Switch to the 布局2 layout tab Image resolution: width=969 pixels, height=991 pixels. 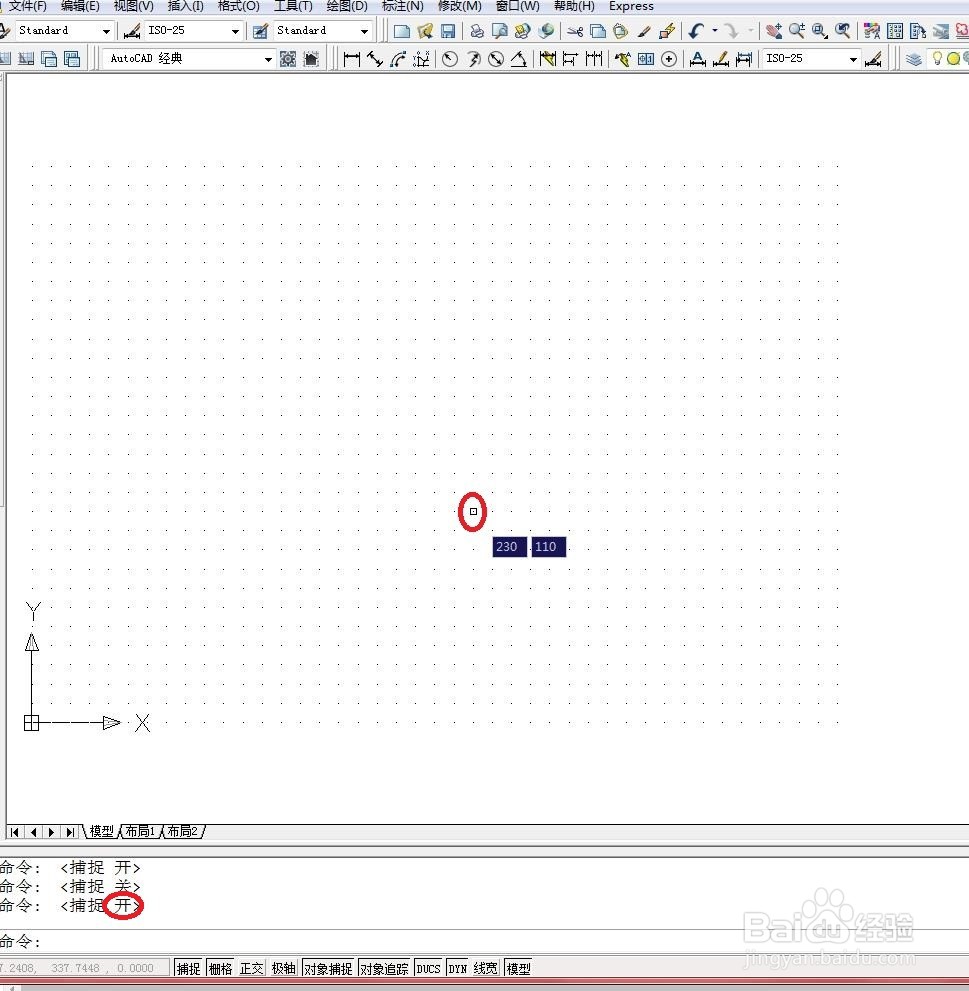183,831
